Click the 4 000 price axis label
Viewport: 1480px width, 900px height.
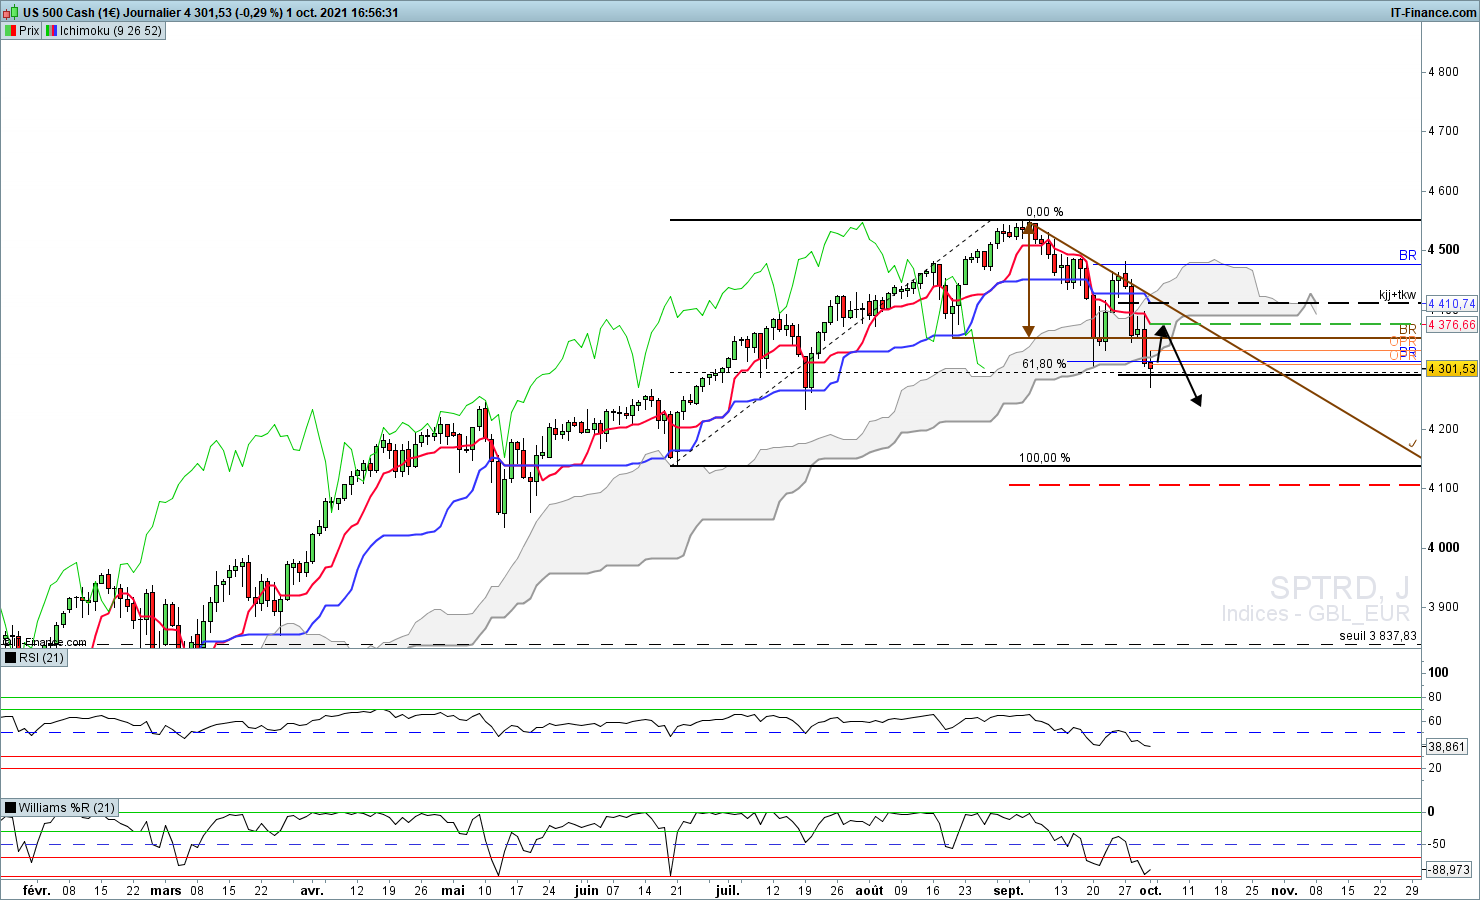click(x=1444, y=548)
